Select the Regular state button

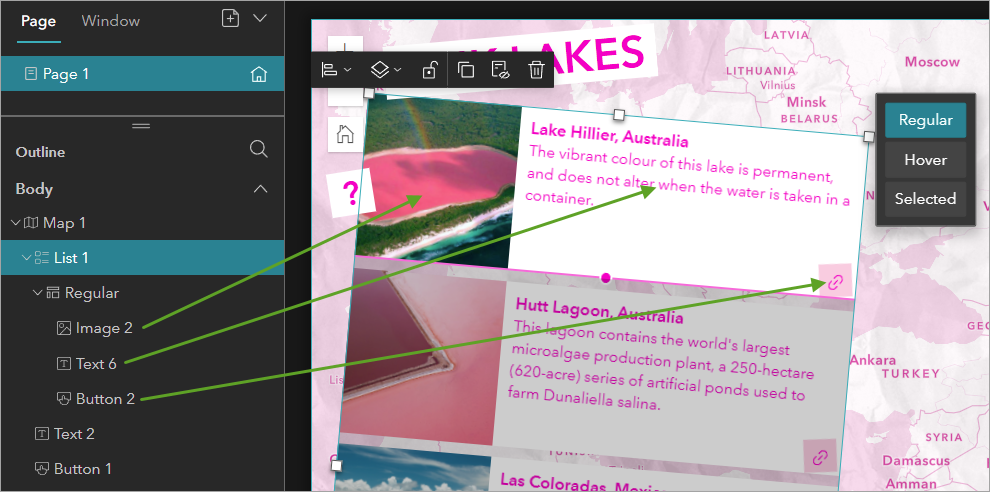[925, 120]
